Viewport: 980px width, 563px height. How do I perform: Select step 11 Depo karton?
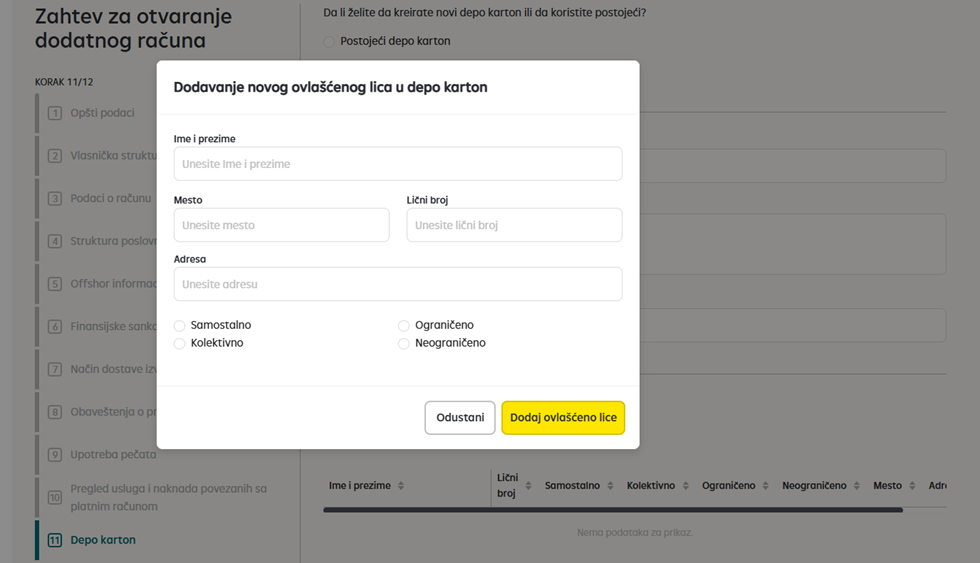(x=102, y=540)
